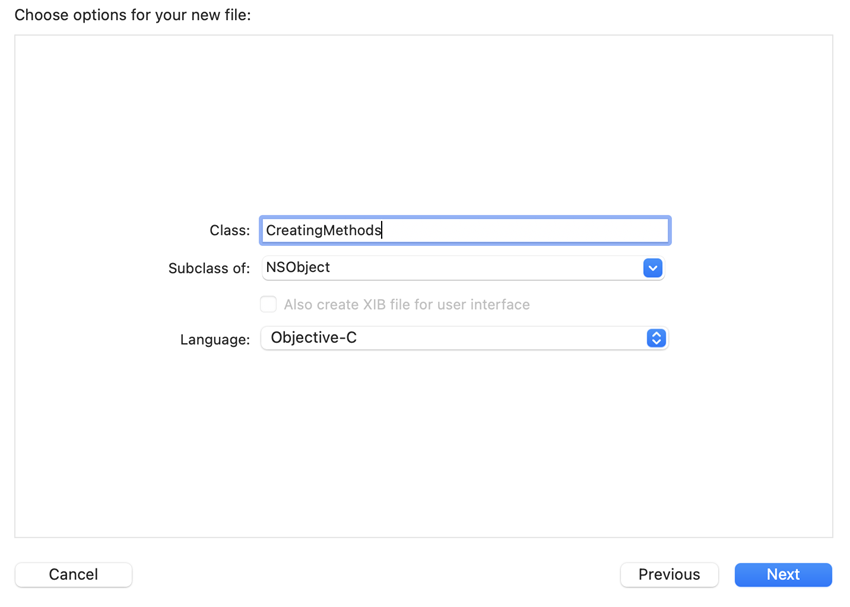The image size is (850, 607).
Task: Click the blue chevron next to NSObject
Action: click(x=653, y=268)
